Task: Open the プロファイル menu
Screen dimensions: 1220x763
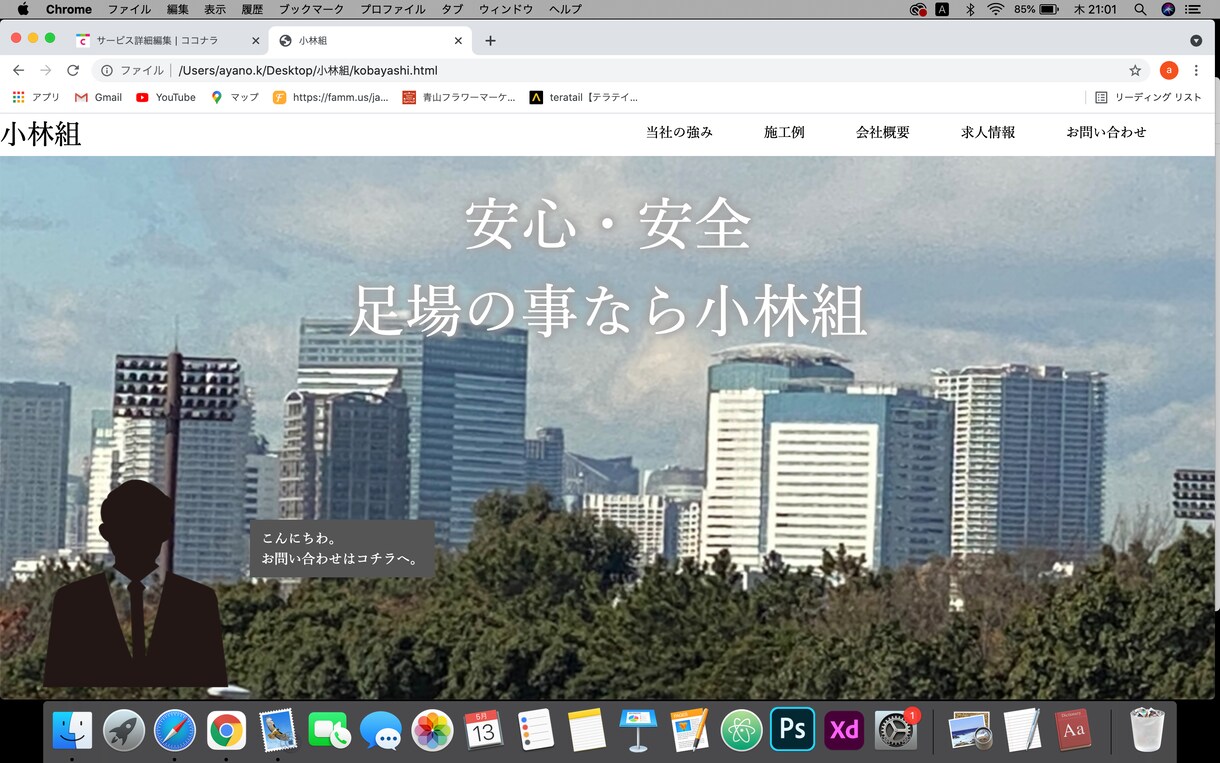Action: coord(392,9)
